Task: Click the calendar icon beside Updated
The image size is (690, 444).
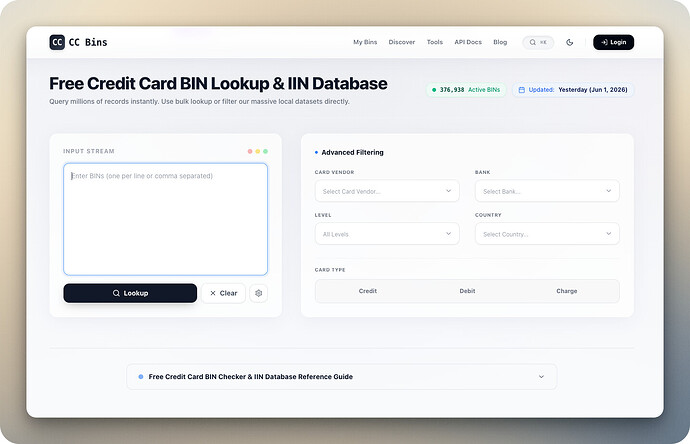Action: pyautogui.click(x=521, y=90)
